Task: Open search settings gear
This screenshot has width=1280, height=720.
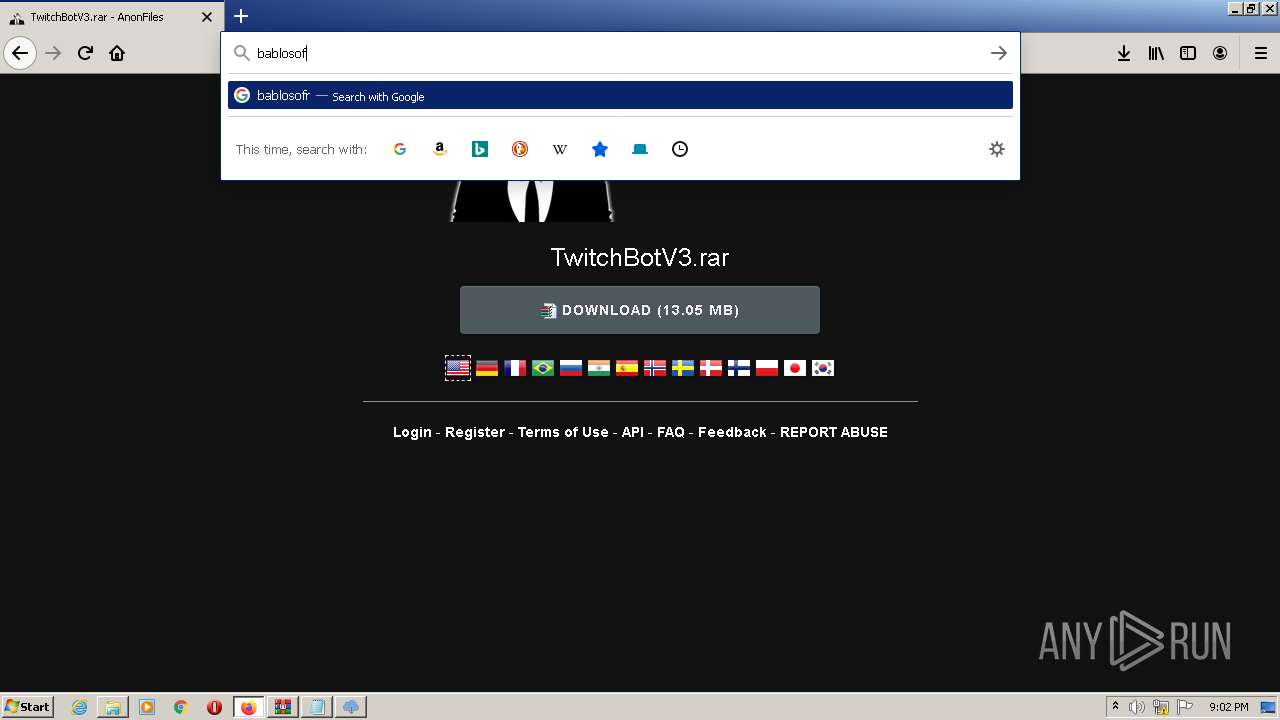Action: coord(997,149)
